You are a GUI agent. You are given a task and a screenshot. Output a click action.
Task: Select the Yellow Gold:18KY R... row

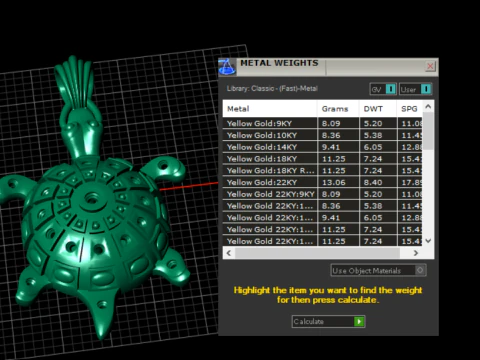tap(322, 170)
